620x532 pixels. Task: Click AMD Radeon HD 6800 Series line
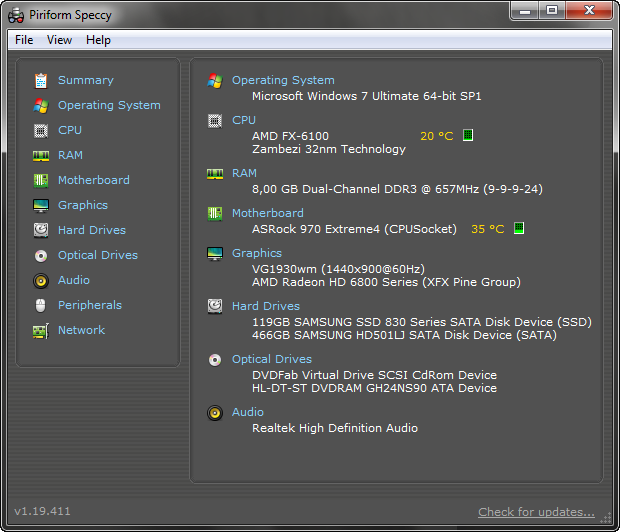click(x=386, y=282)
